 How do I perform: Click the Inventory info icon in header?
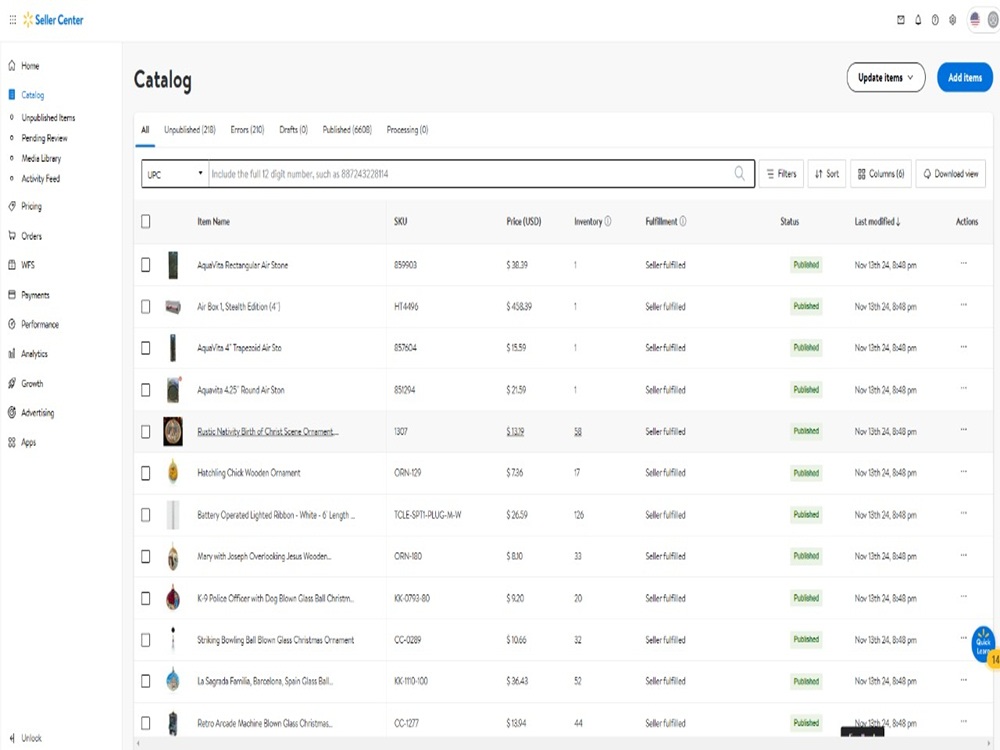coord(608,221)
